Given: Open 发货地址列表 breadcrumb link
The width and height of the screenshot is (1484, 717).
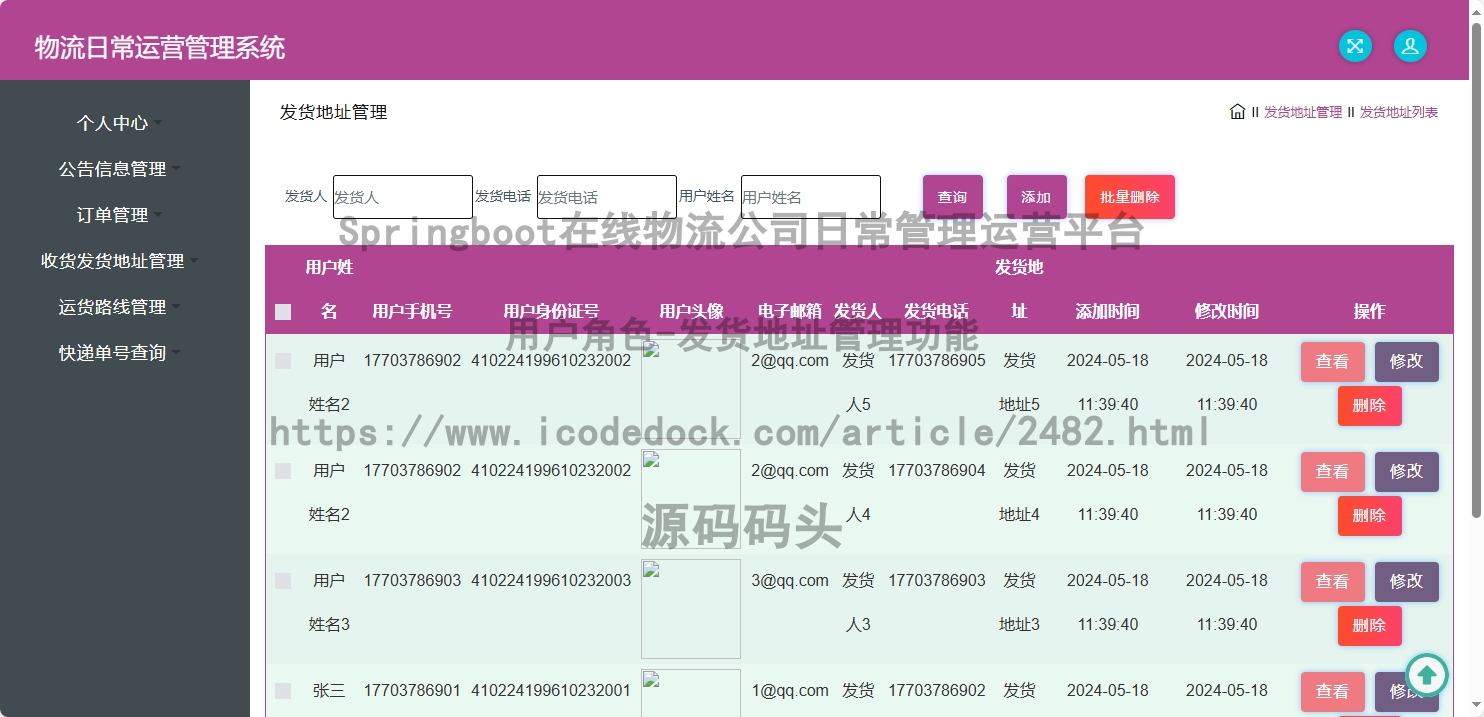Looking at the screenshot, I should coord(1399,113).
